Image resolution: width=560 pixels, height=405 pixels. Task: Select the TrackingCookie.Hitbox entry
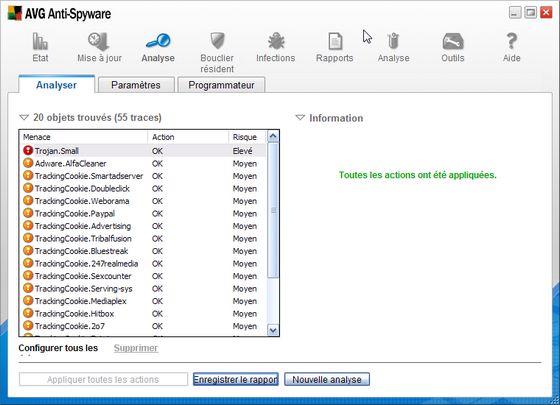point(74,314)
